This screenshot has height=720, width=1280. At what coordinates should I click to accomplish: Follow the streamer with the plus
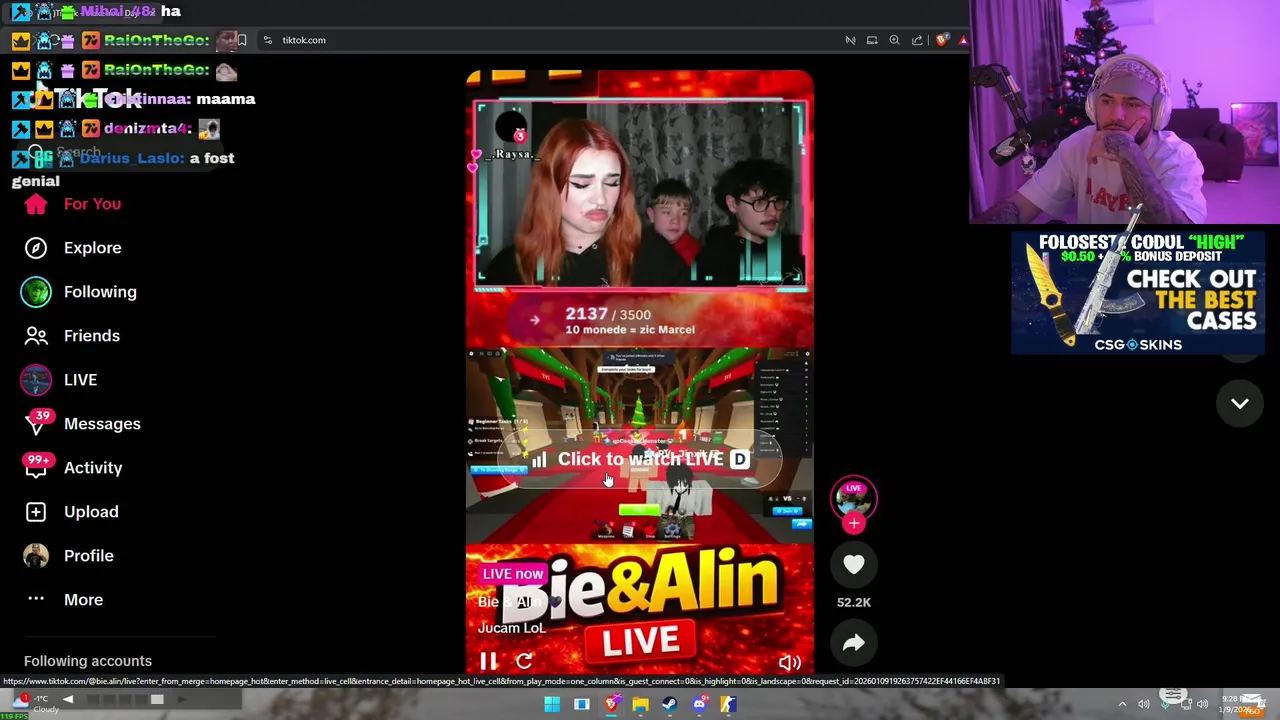pos(853,523)
